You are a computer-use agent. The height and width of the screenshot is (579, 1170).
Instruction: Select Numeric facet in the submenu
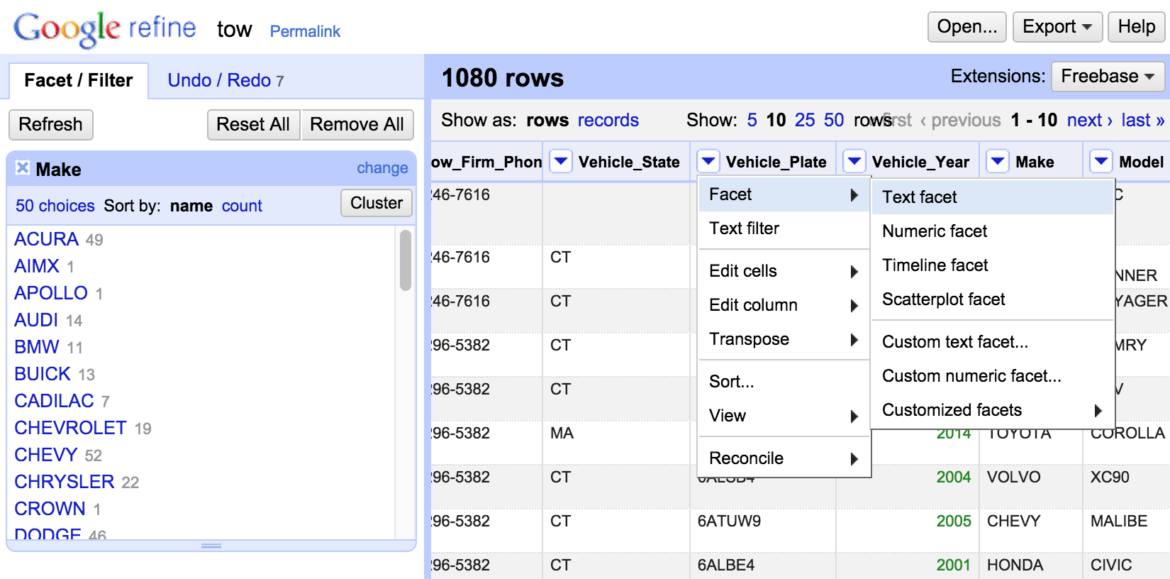992,231
